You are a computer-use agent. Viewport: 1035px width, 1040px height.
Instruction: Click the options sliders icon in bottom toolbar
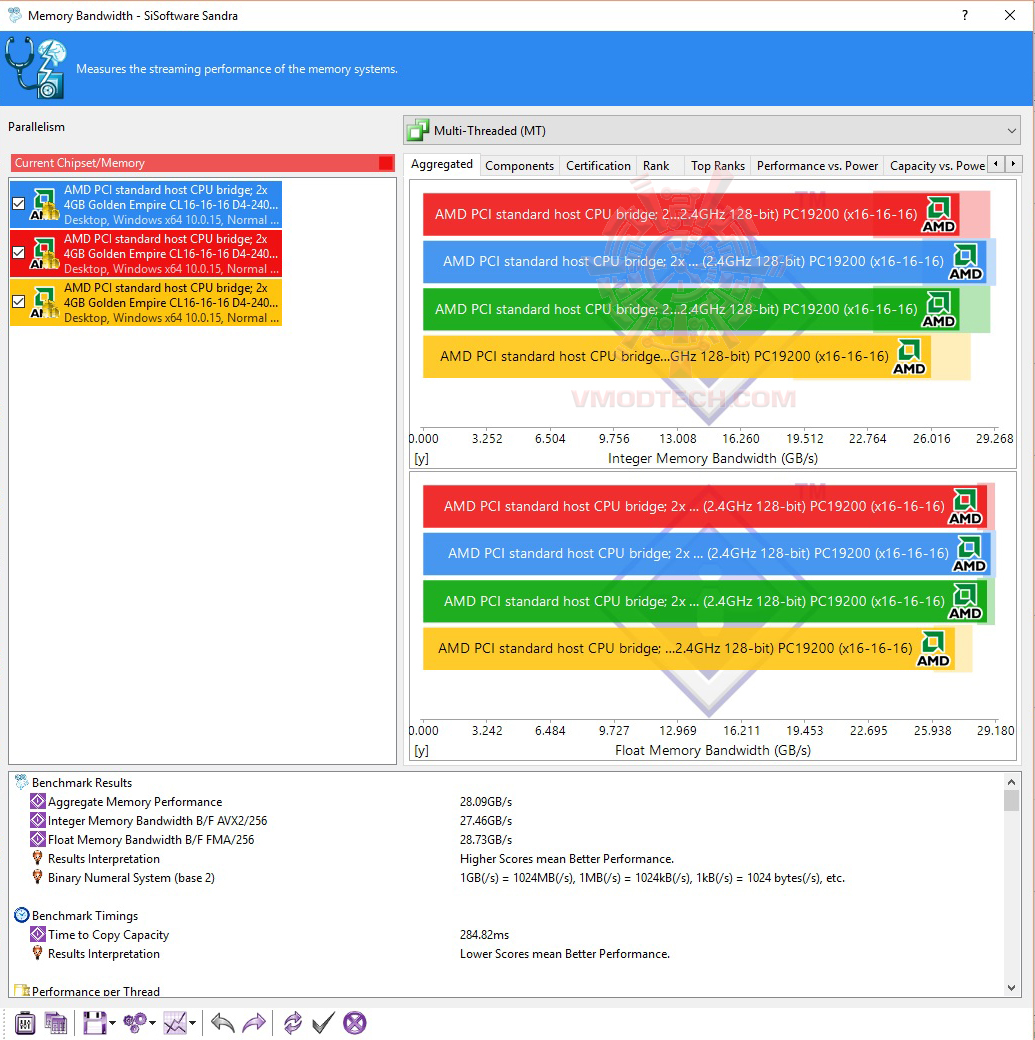pyautogui.click(x=25, y=1023)
